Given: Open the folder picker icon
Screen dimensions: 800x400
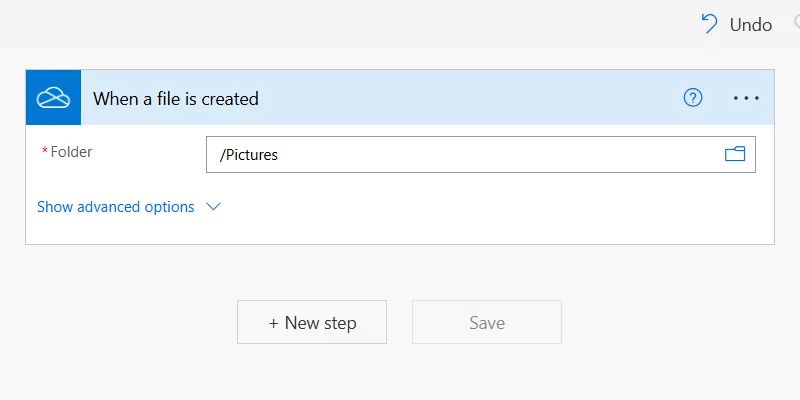Looking at the screenshot, I should point(735,154).
